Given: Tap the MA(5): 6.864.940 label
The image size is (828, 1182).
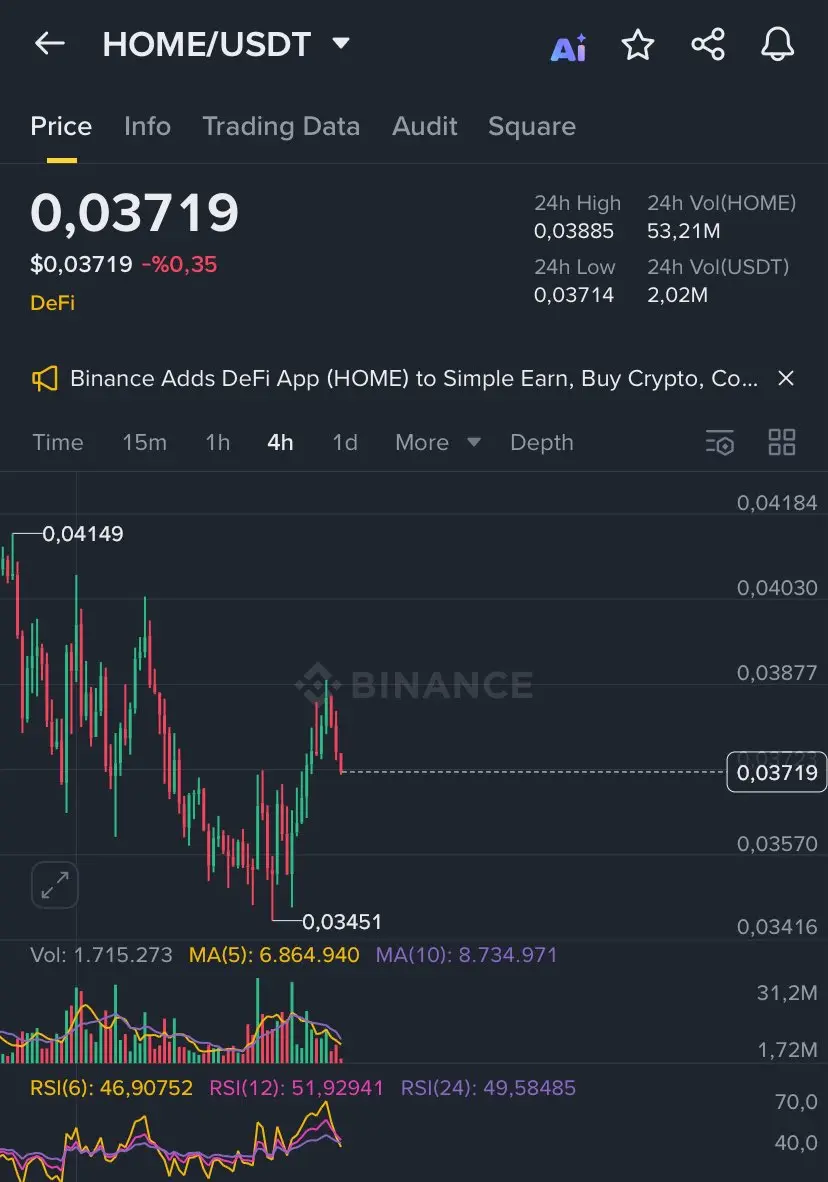Looking at the screenshot, I should click(x=274, y=955).
